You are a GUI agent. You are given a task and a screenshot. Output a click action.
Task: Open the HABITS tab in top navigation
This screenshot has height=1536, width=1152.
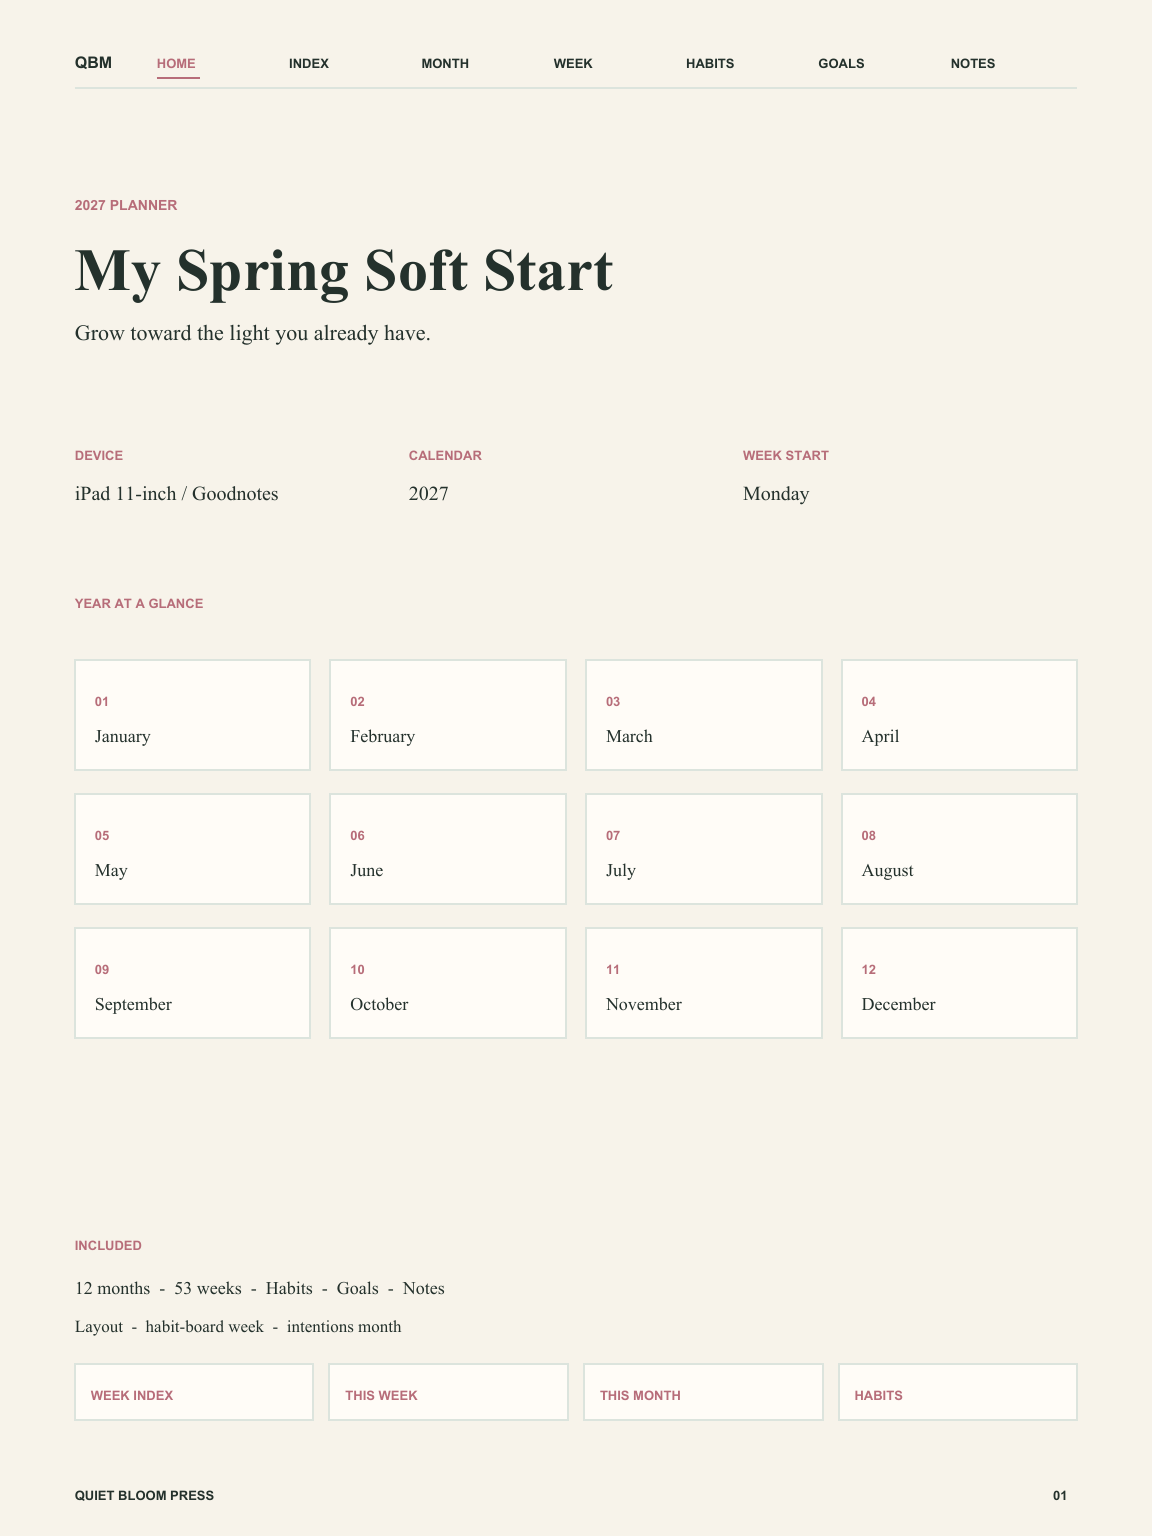(710, 63)
